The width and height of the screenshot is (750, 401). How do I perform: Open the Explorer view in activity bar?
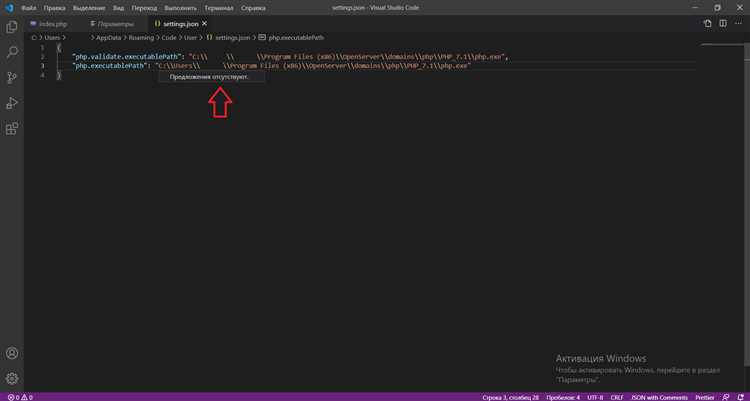click(x=12, y=27)
